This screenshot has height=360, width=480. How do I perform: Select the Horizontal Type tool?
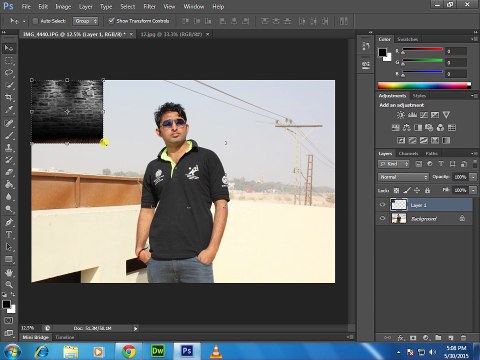click(9, 235)
